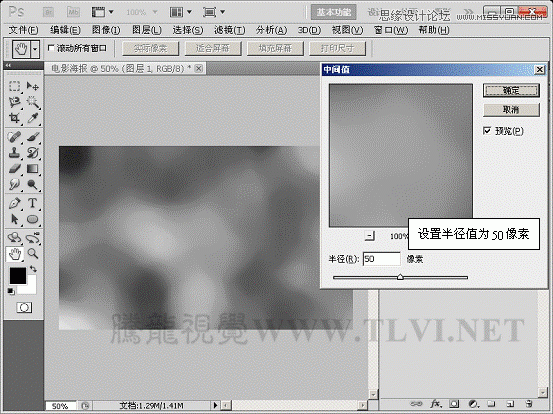The height and width of the screenshot is (414, 553).
Task: Click the 适合屏幕 button
Action: tap(213, 48)
